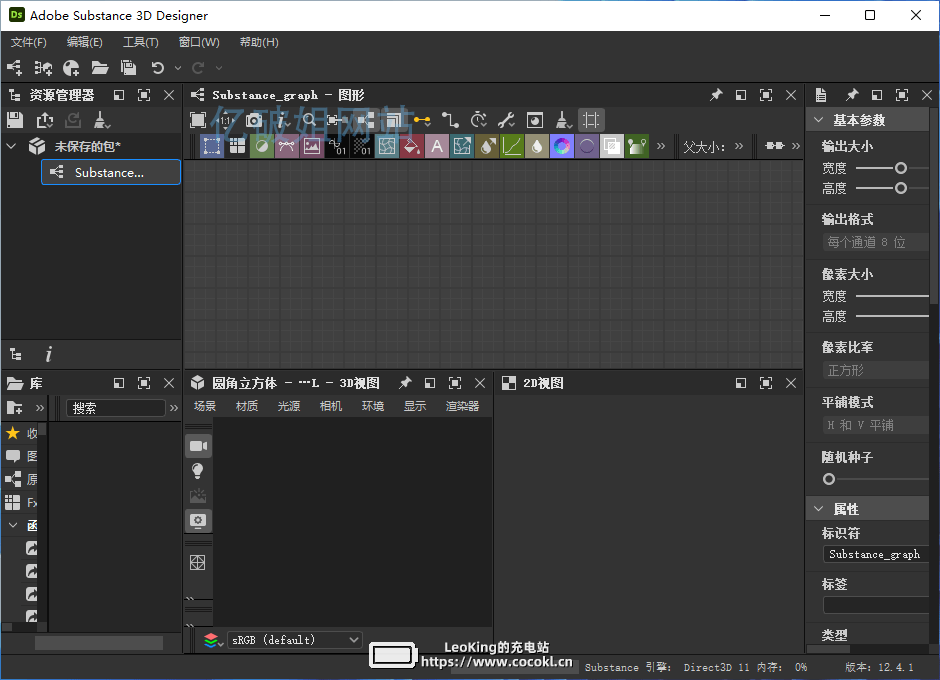
Task: Click the save icon in resource manager
Action: 15,121
